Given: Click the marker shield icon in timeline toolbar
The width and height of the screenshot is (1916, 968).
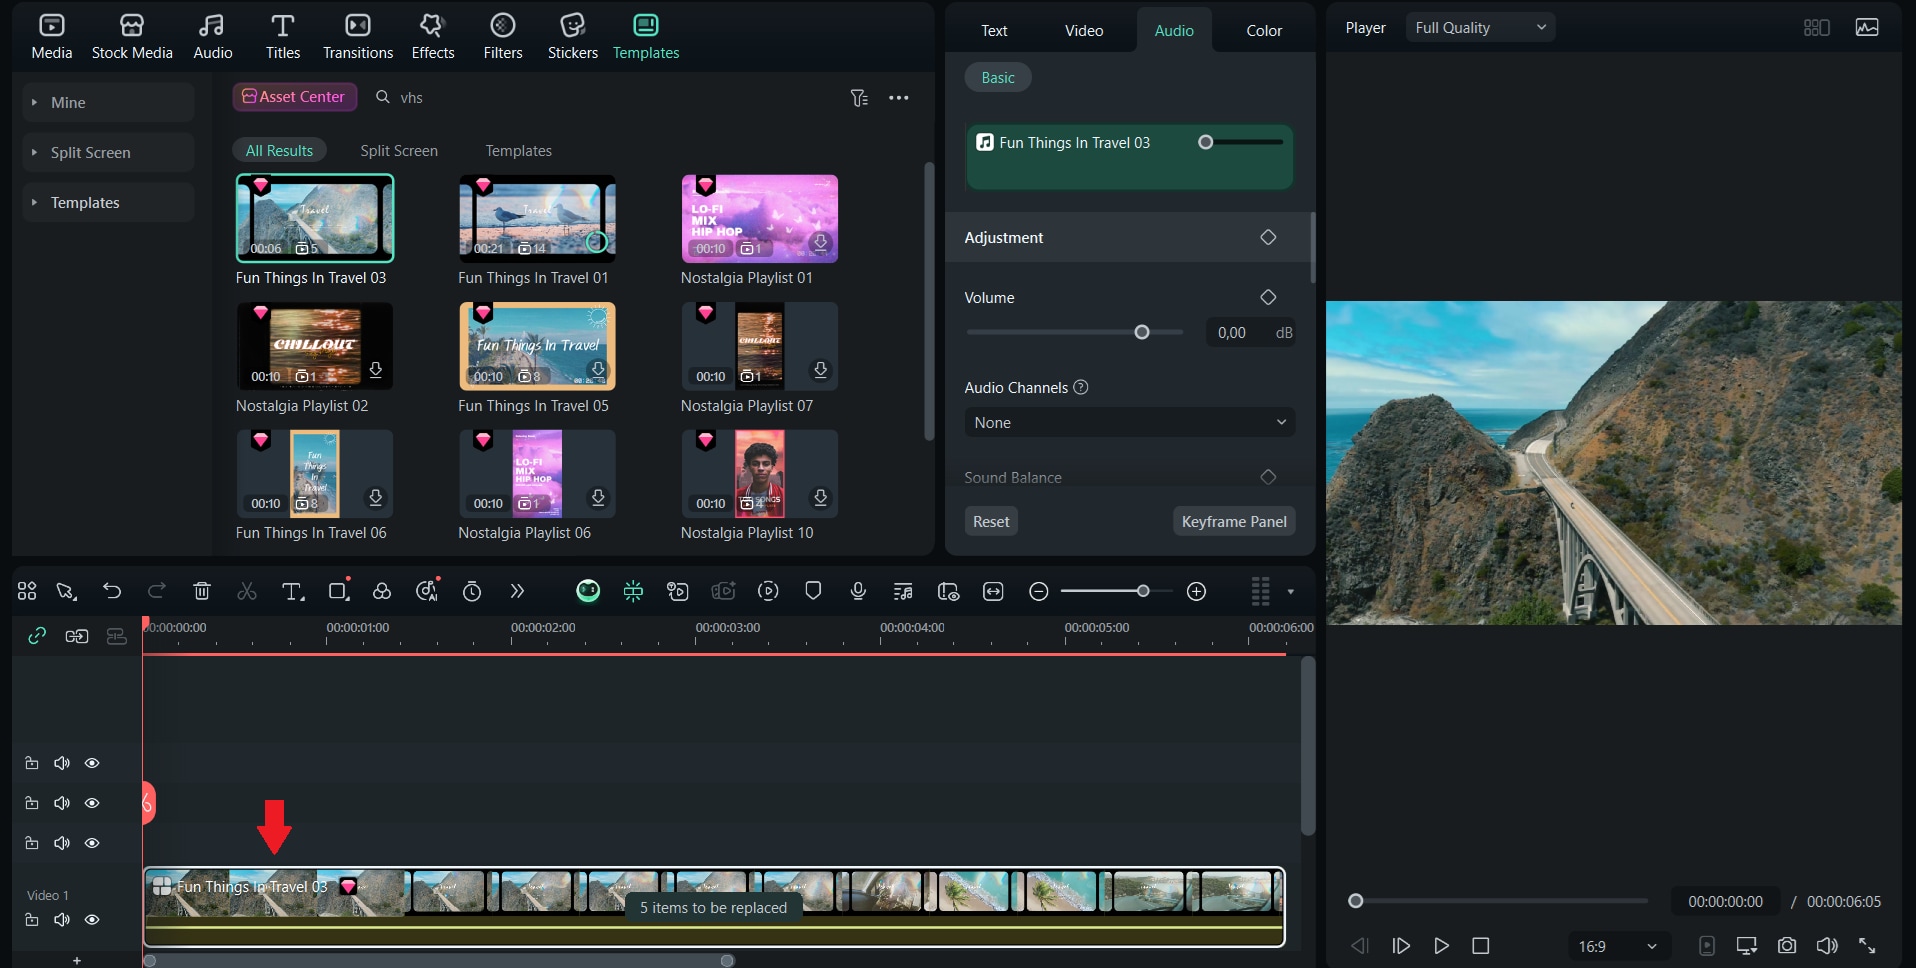Looking at the screenshot, I should coord(813,591).
